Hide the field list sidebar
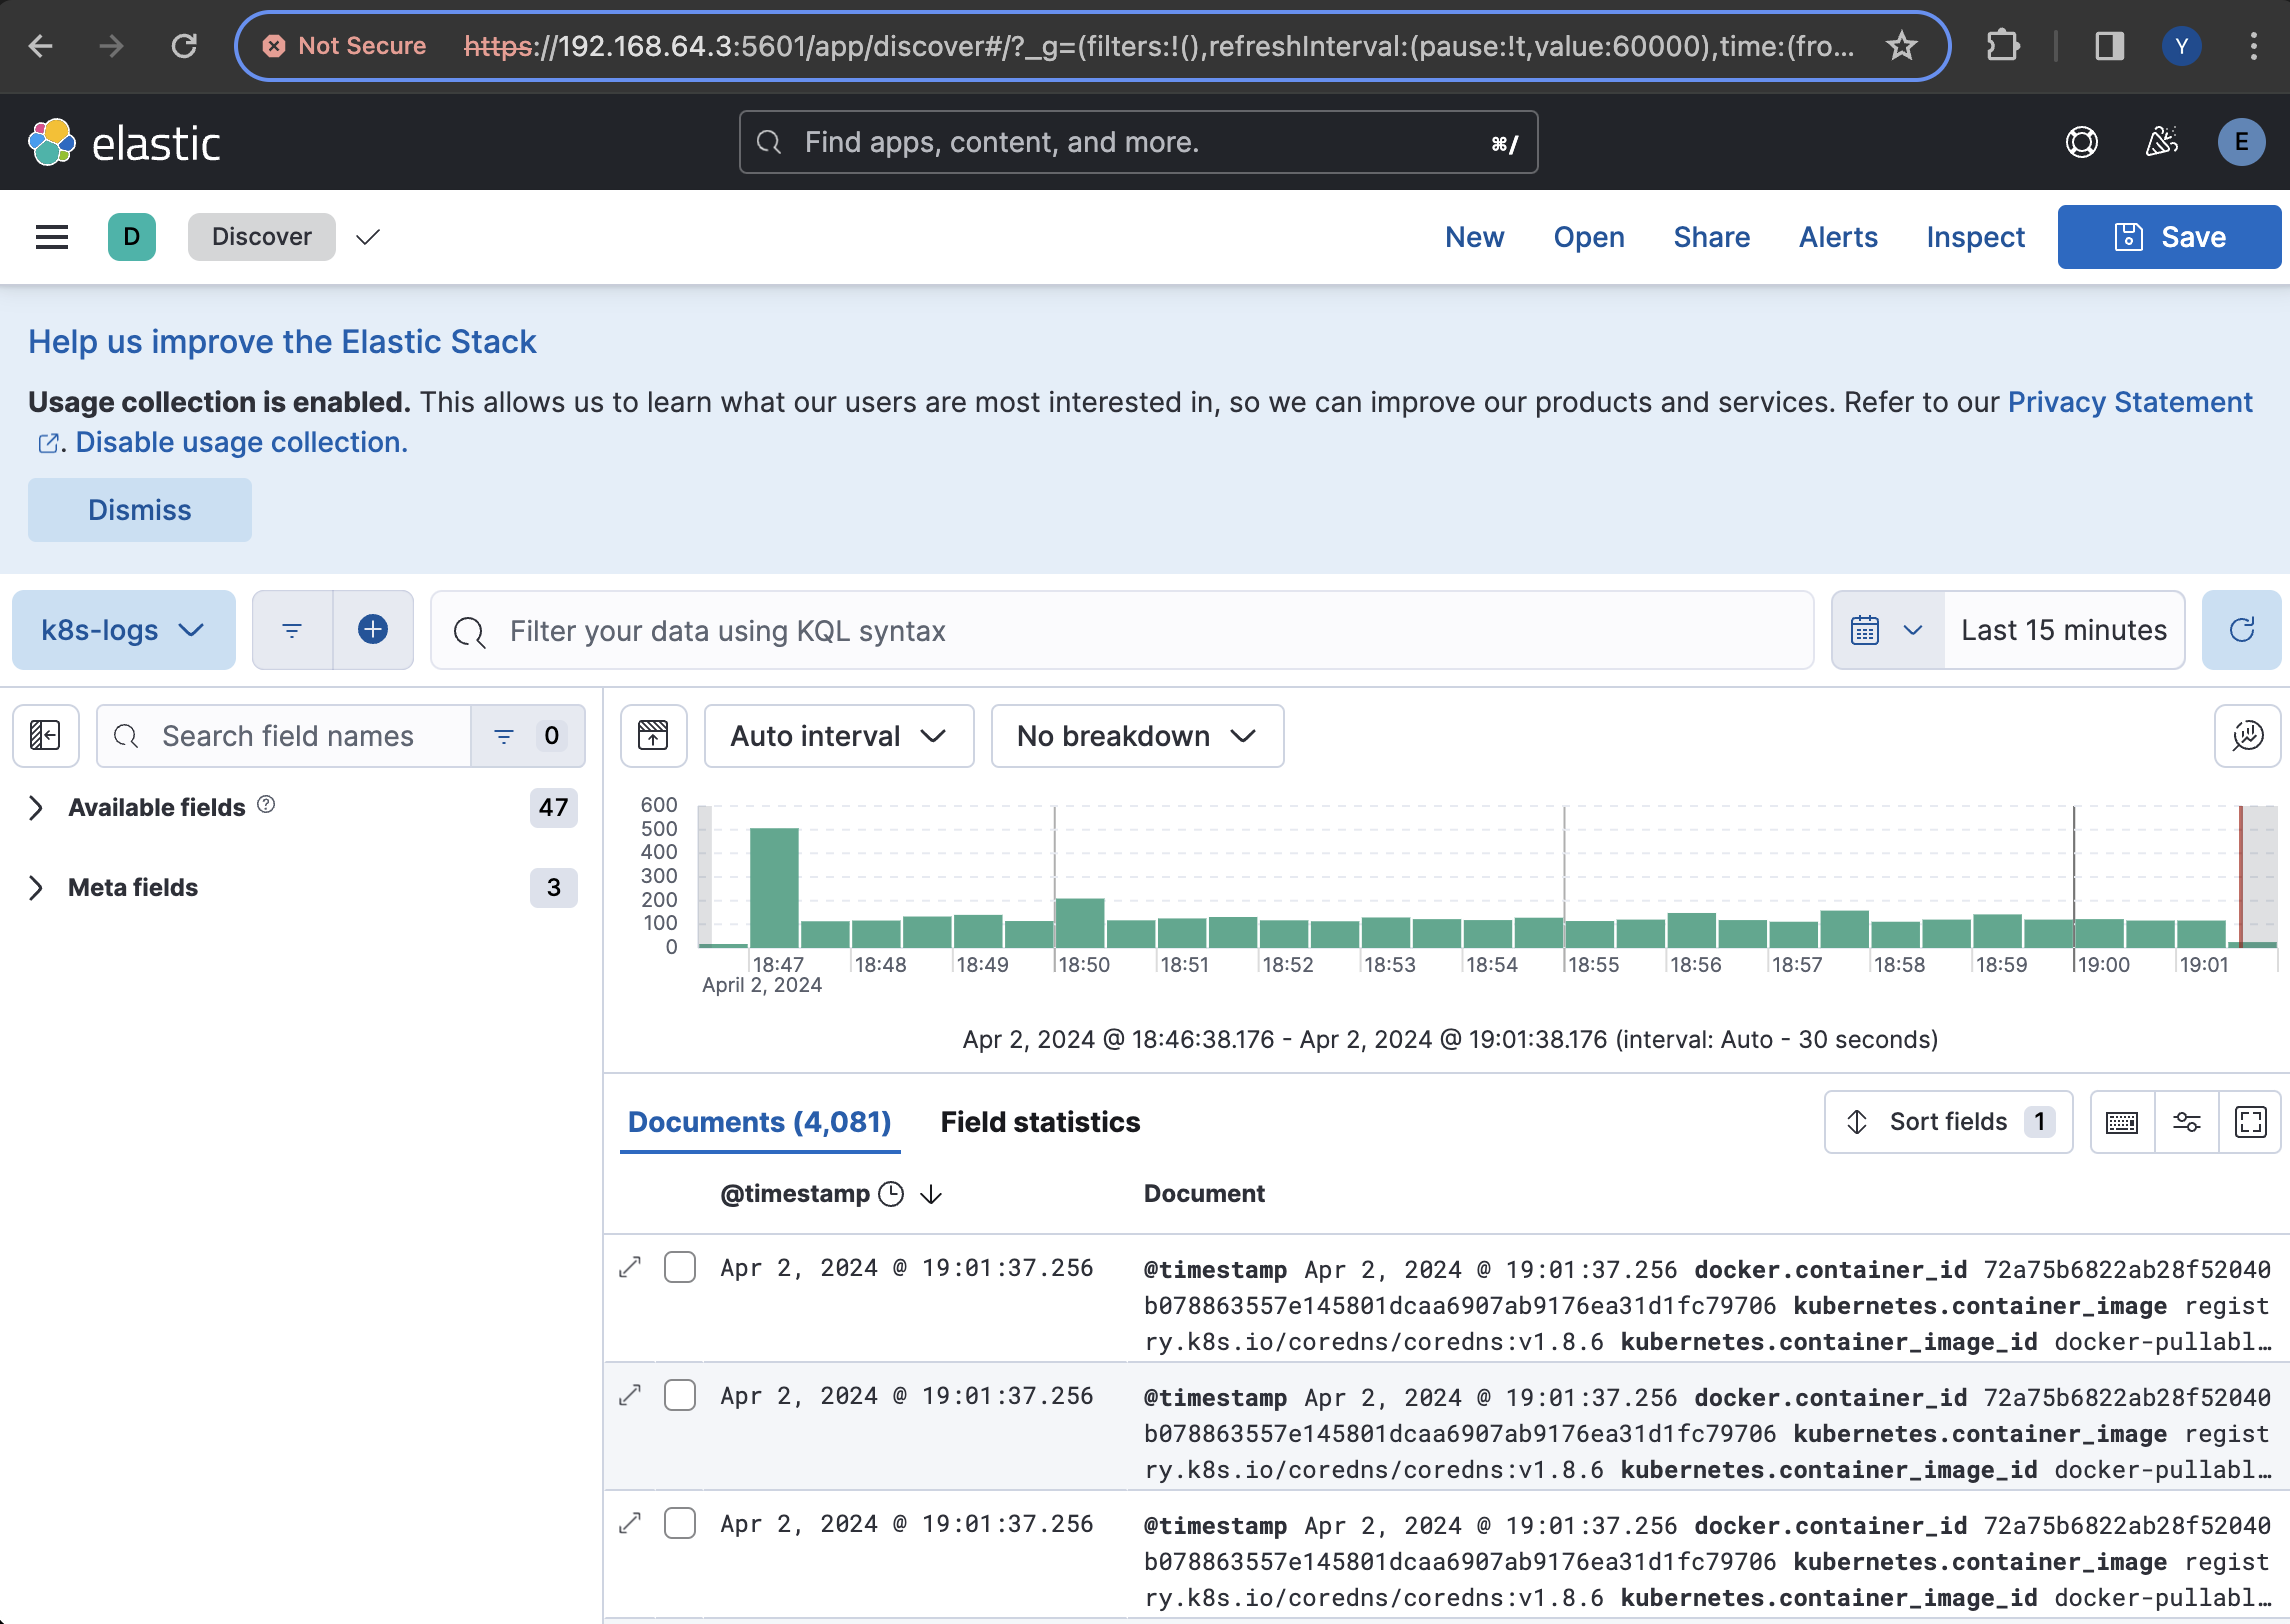 [46, 736]
